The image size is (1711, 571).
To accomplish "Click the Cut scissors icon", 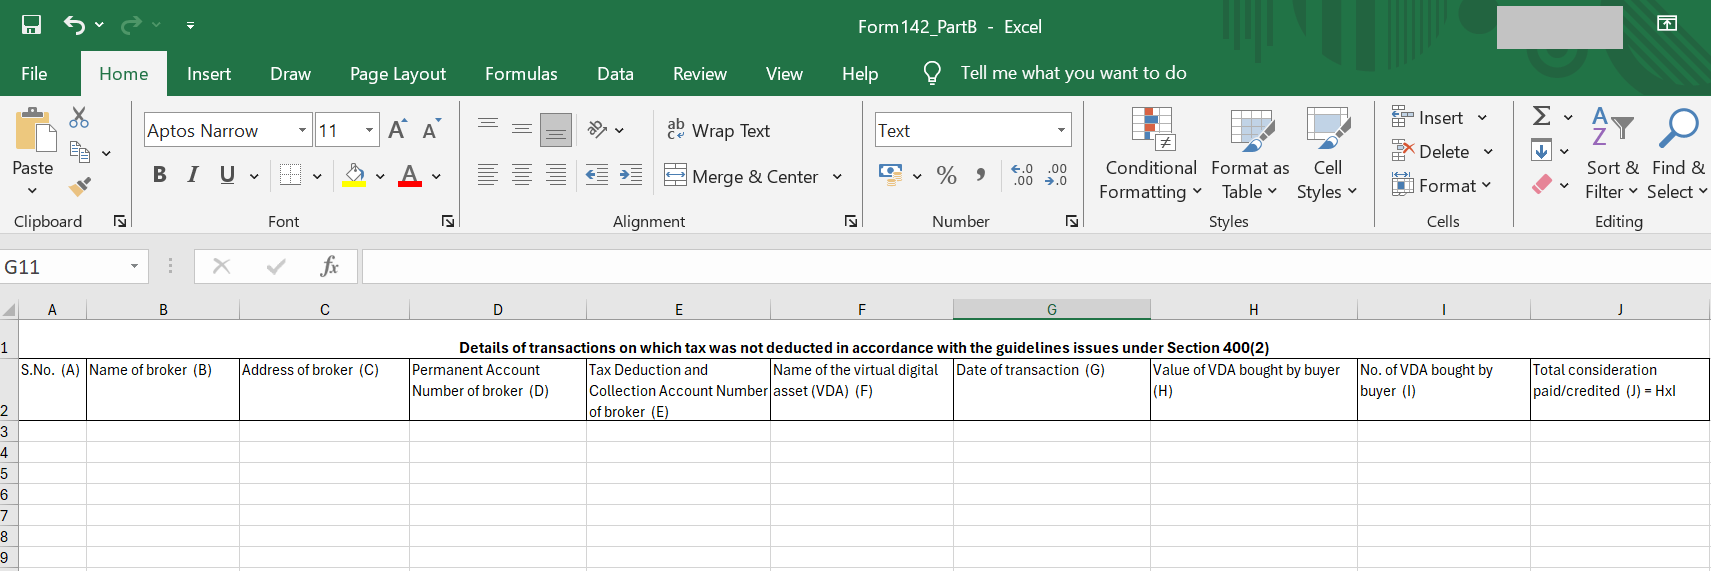I will (x=79, y=118).
